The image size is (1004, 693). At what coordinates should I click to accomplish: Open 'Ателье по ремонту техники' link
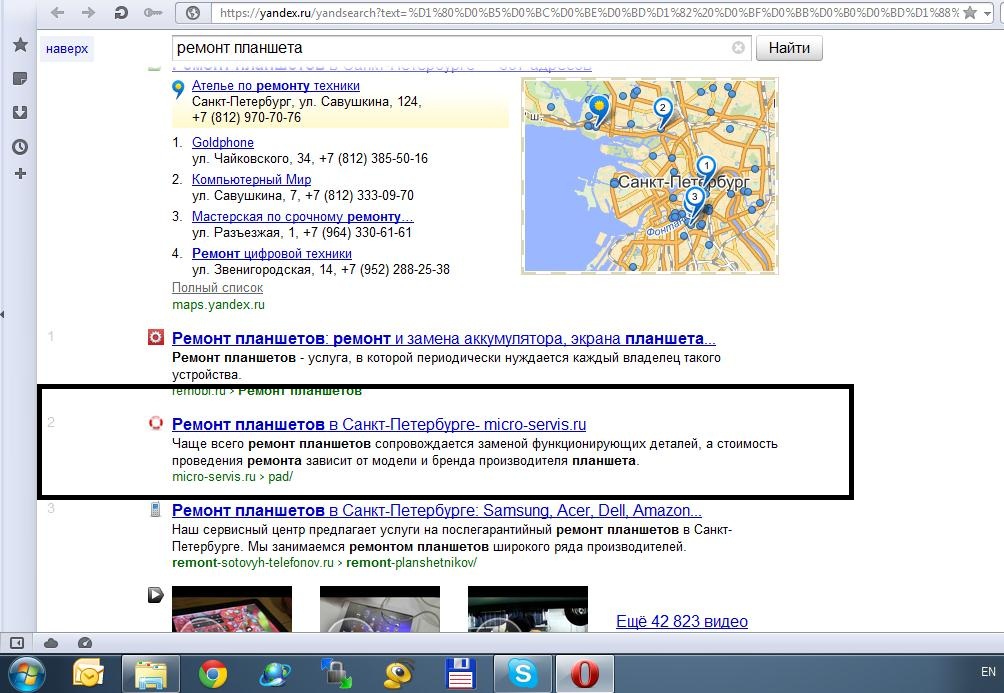(x=275, y=86)
